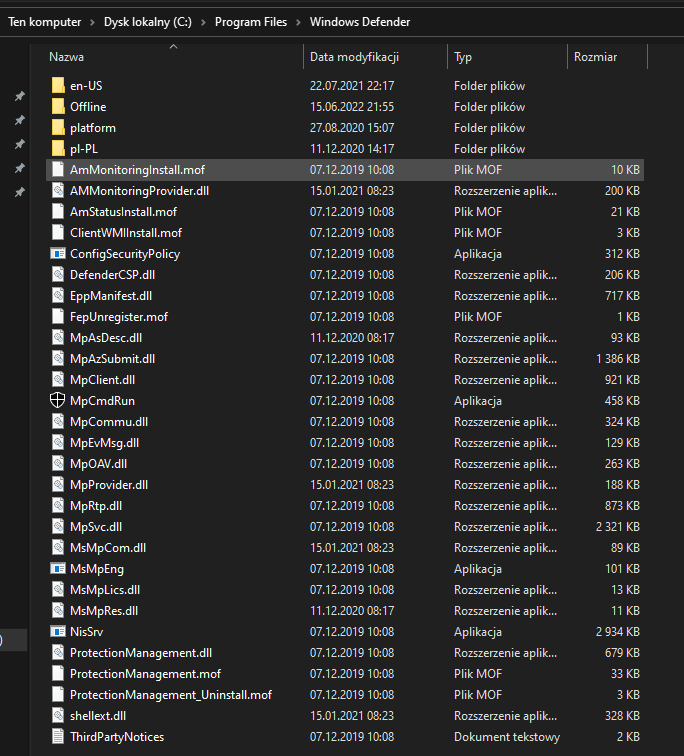Click the 2 934 KB size of NisSrv
684x756 pixels.
pyautogui.click(x=617, y=632)
